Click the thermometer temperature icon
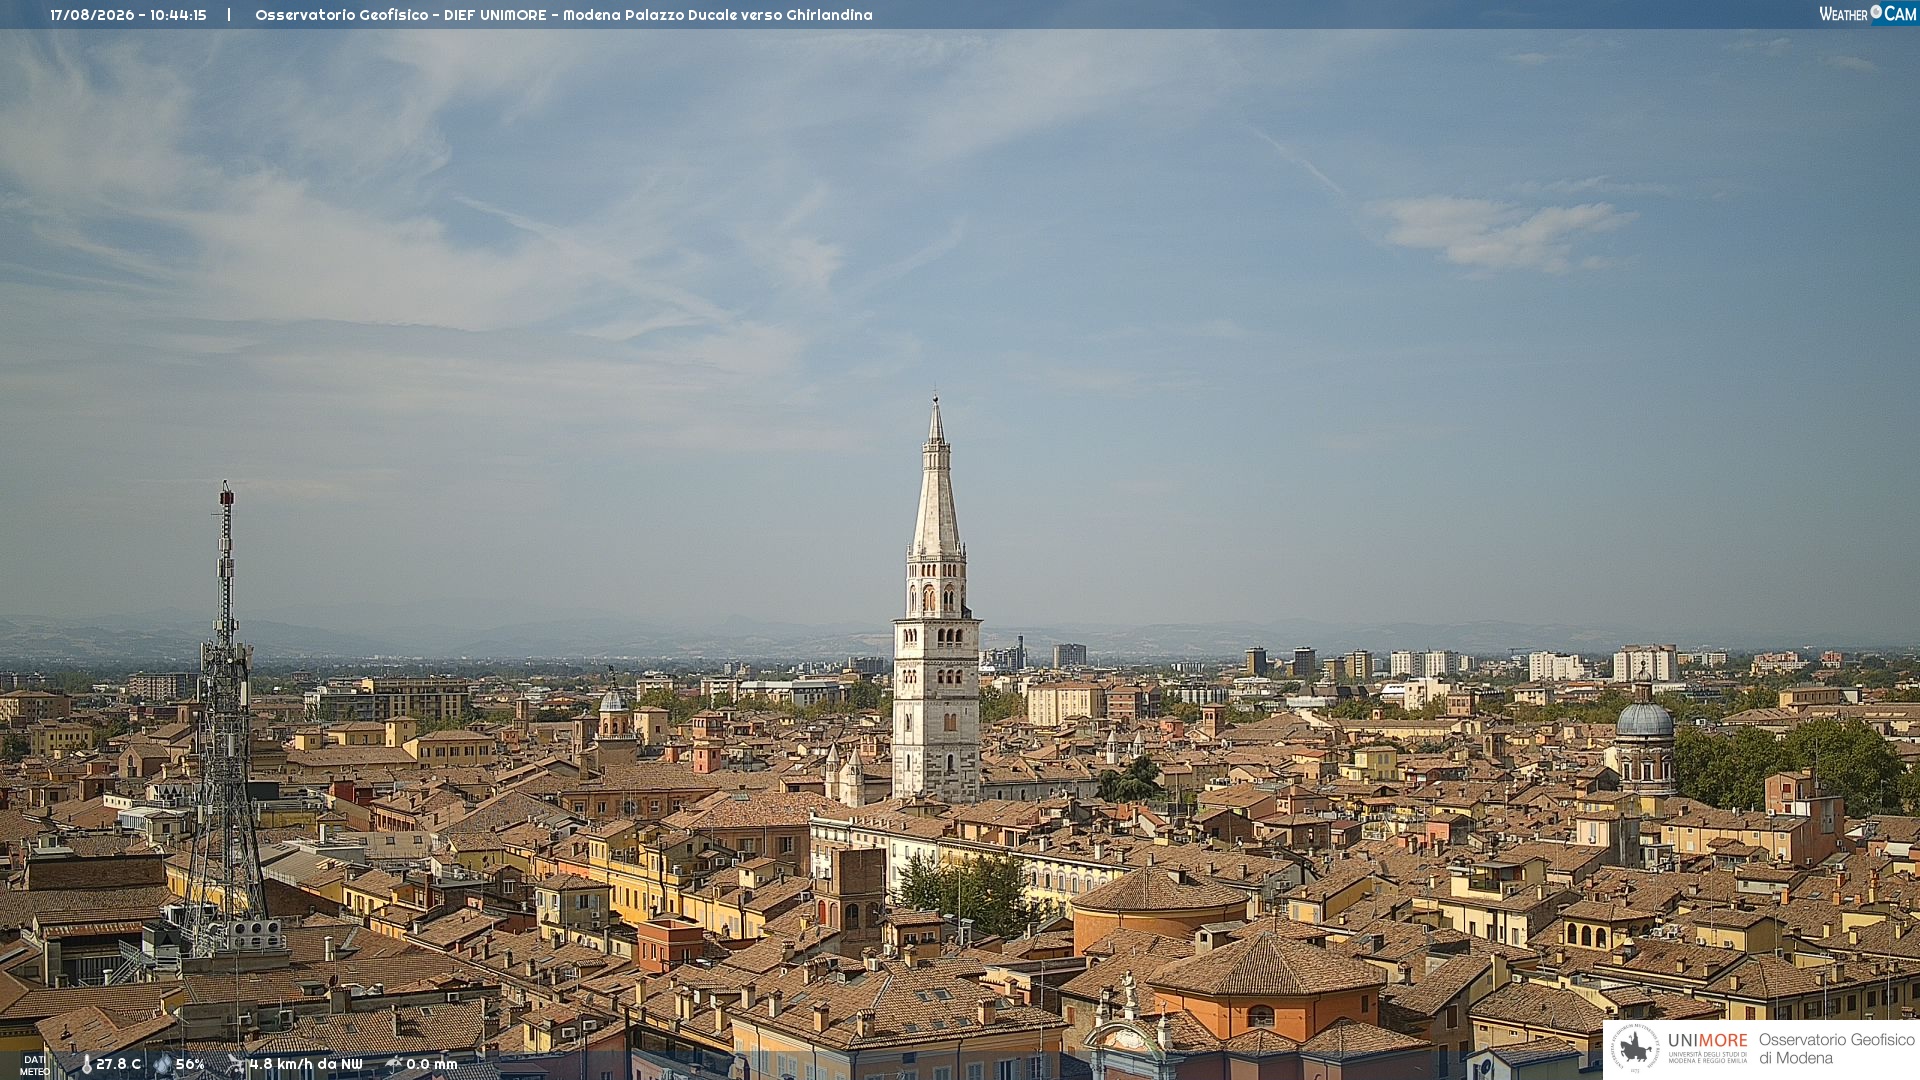Viewport: 1920px width, 1080px height. coord(86,1065)
